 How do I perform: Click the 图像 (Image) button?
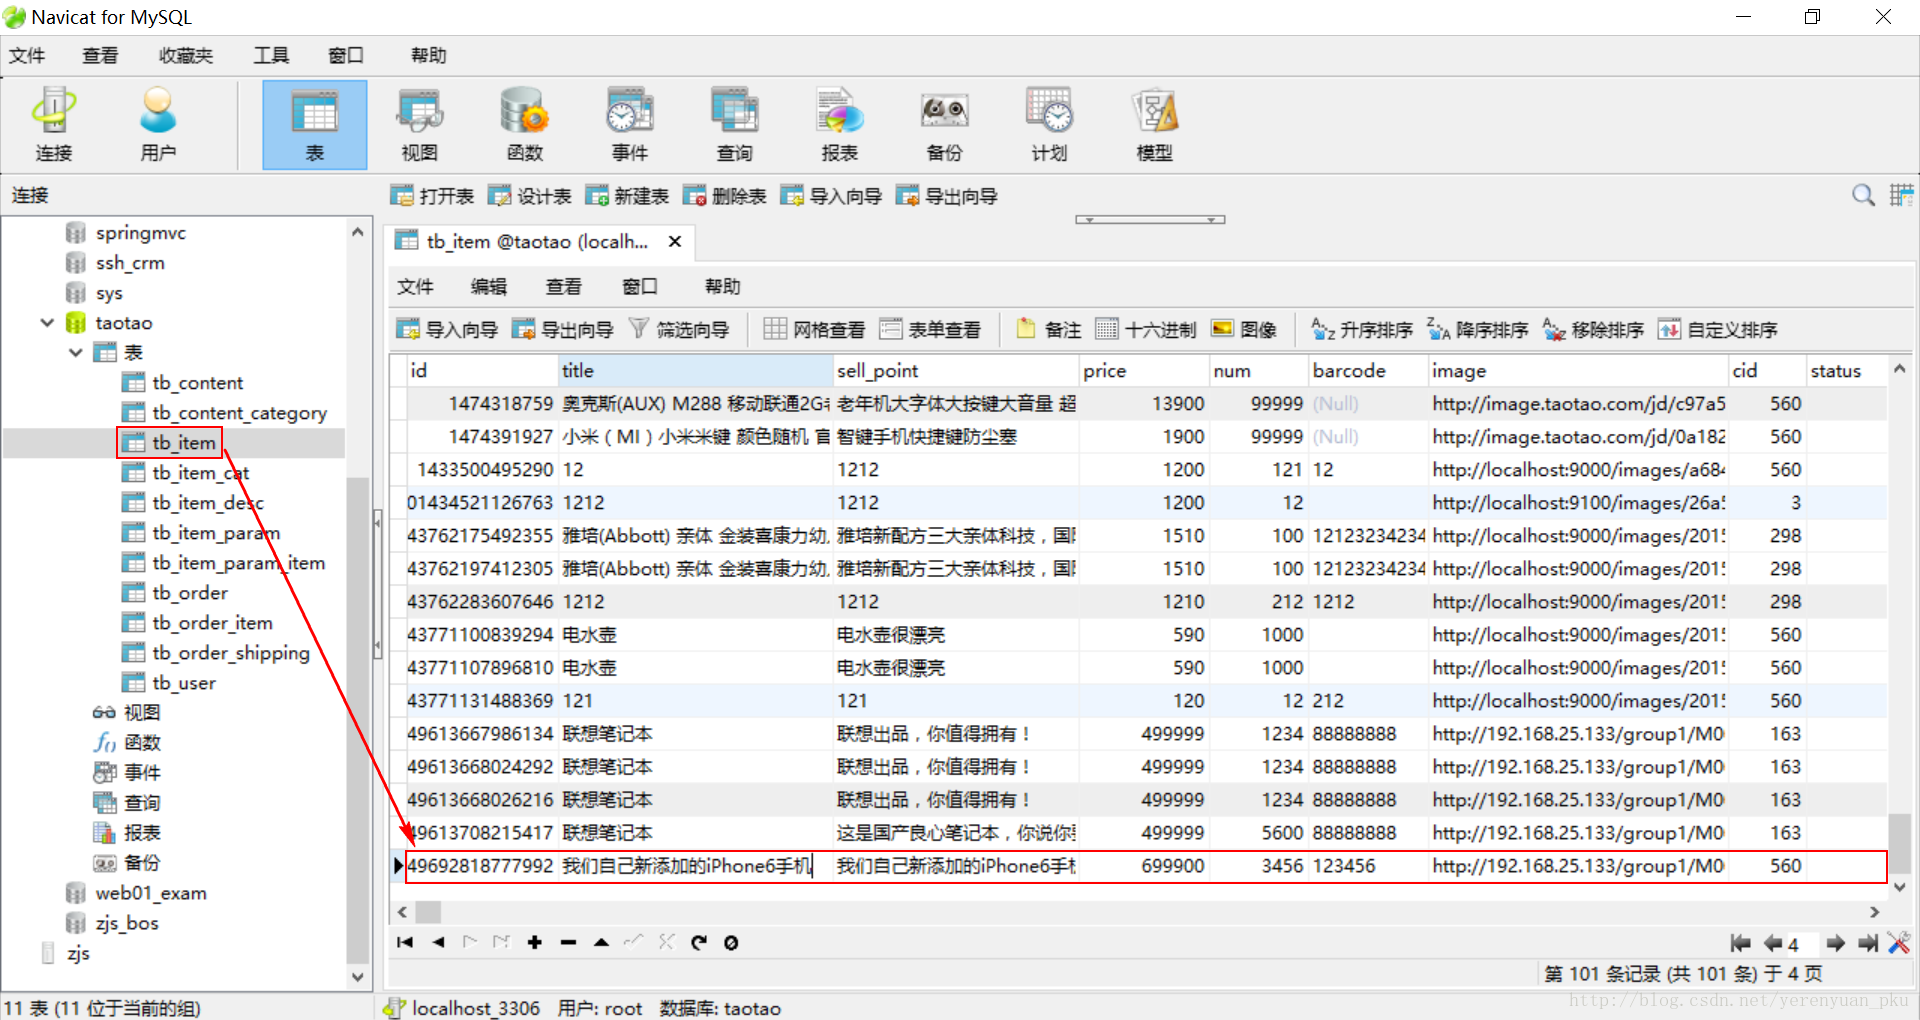1244,329
